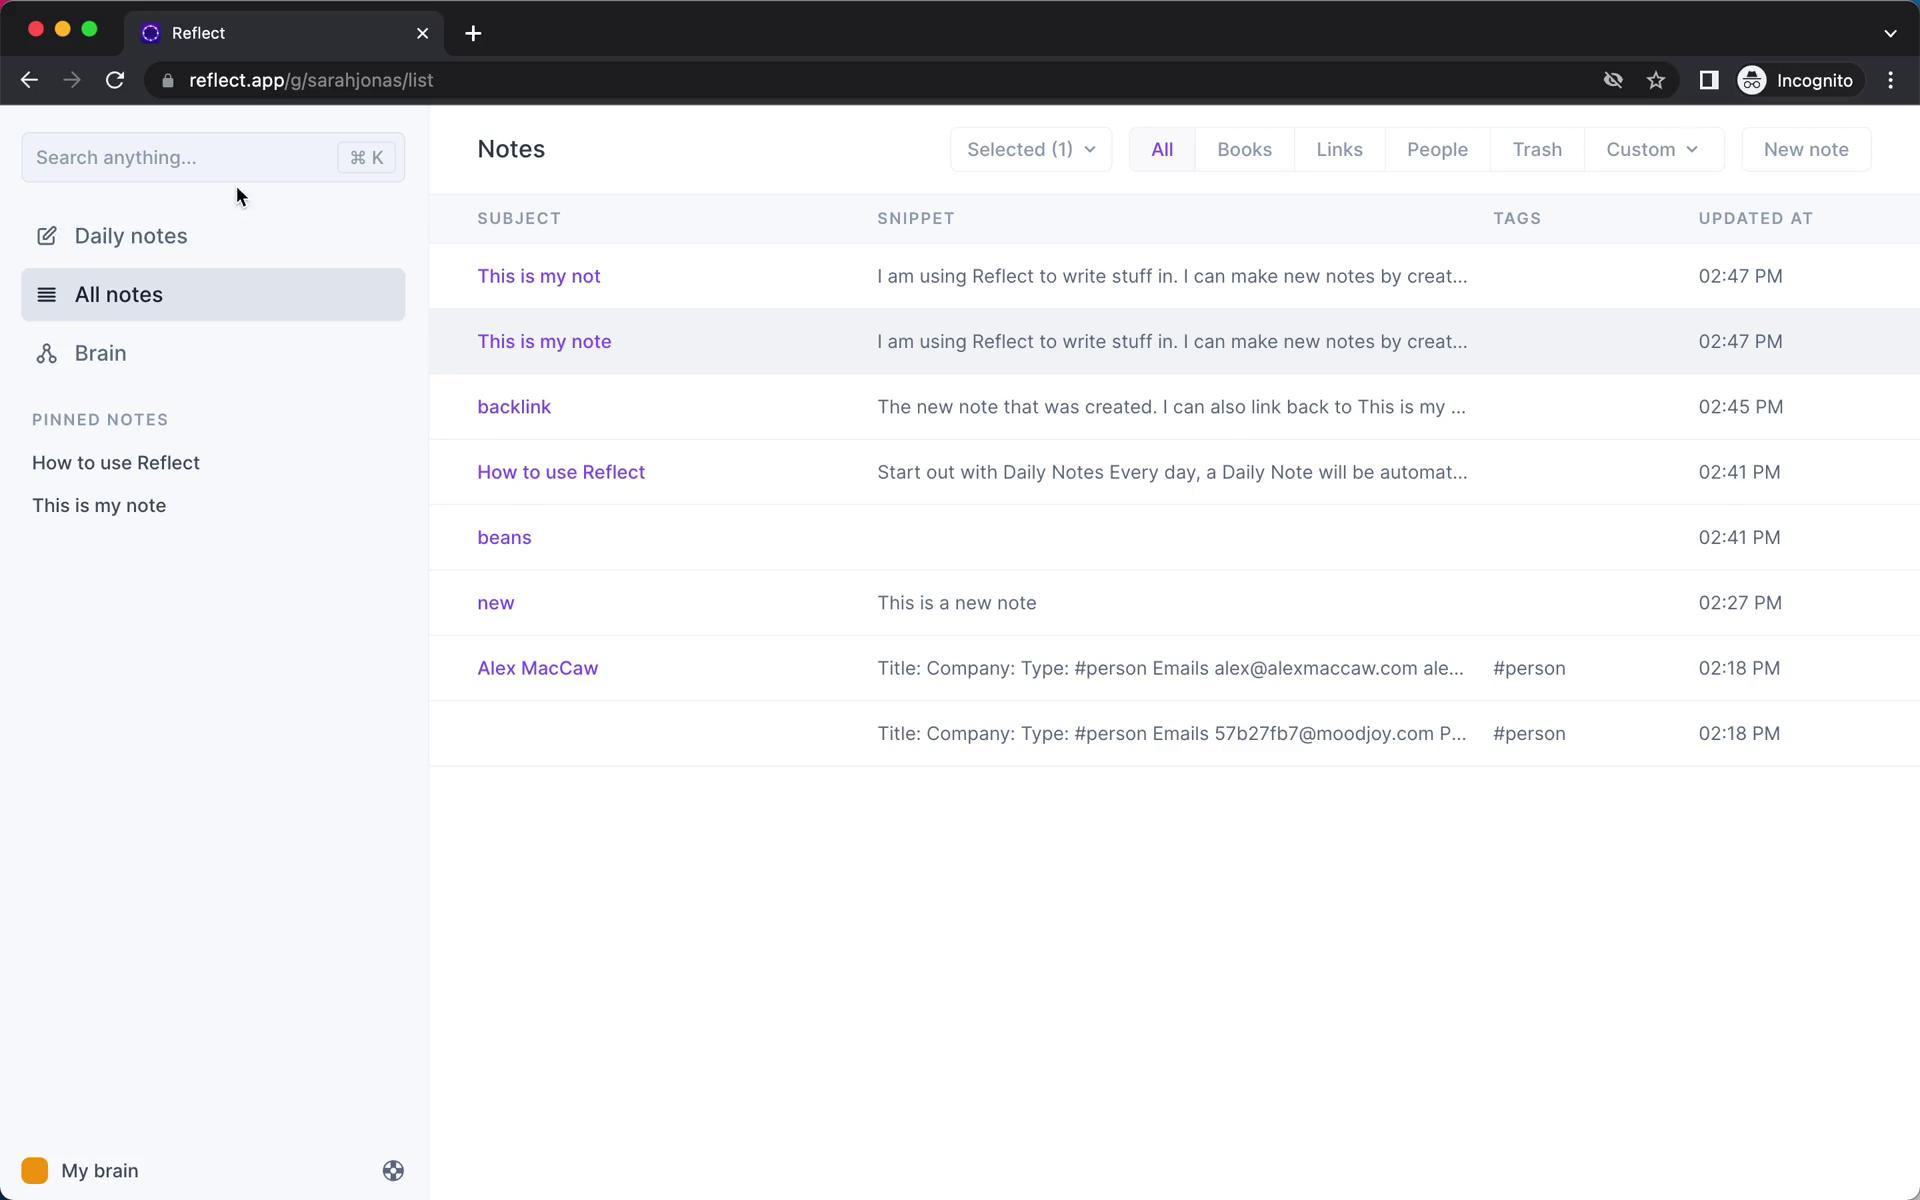Screen dimensions: 1920x1200
Task: Click the search anything input field
Action: pyautogui.click(x=211, y=156)
